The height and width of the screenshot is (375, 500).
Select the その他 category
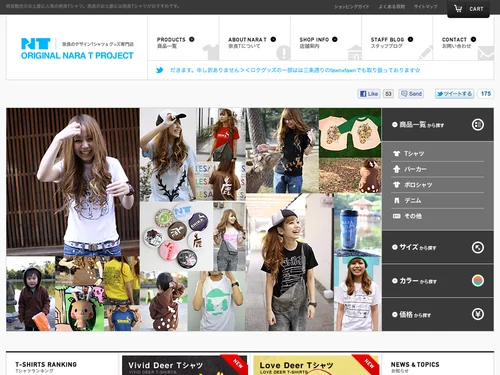point(438,216)
